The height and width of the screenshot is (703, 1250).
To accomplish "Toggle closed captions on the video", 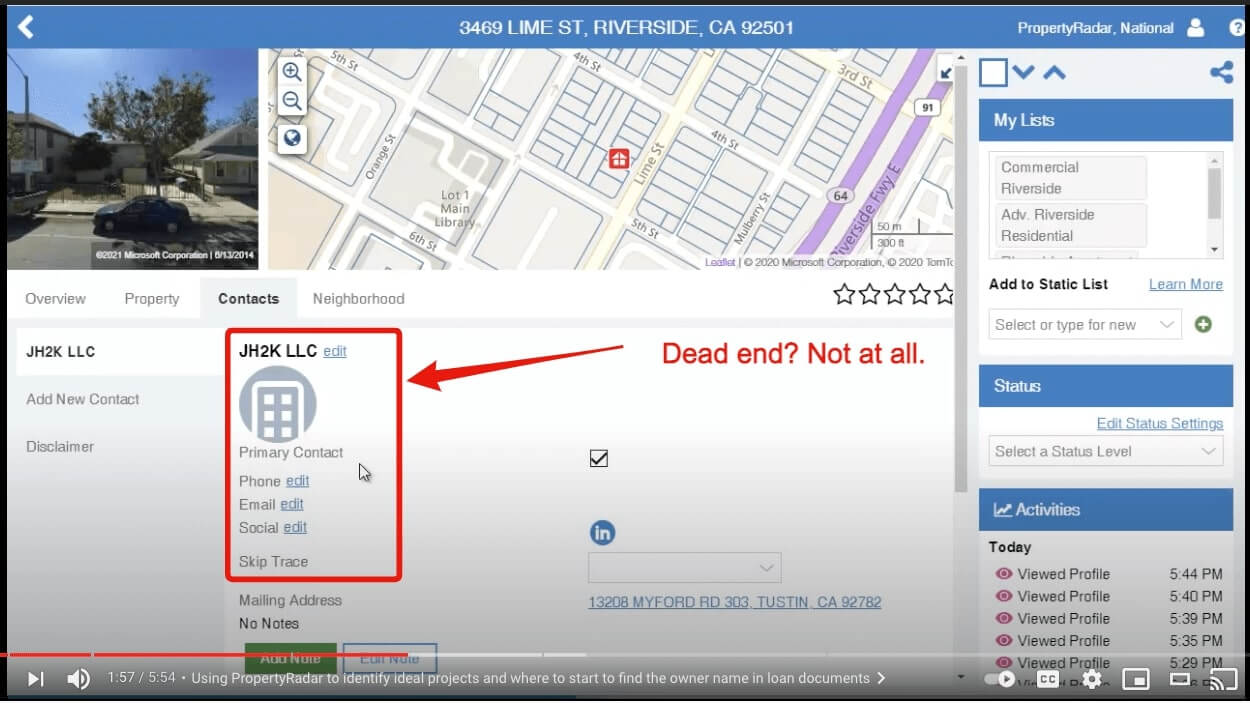I will tap(1048, 679).
